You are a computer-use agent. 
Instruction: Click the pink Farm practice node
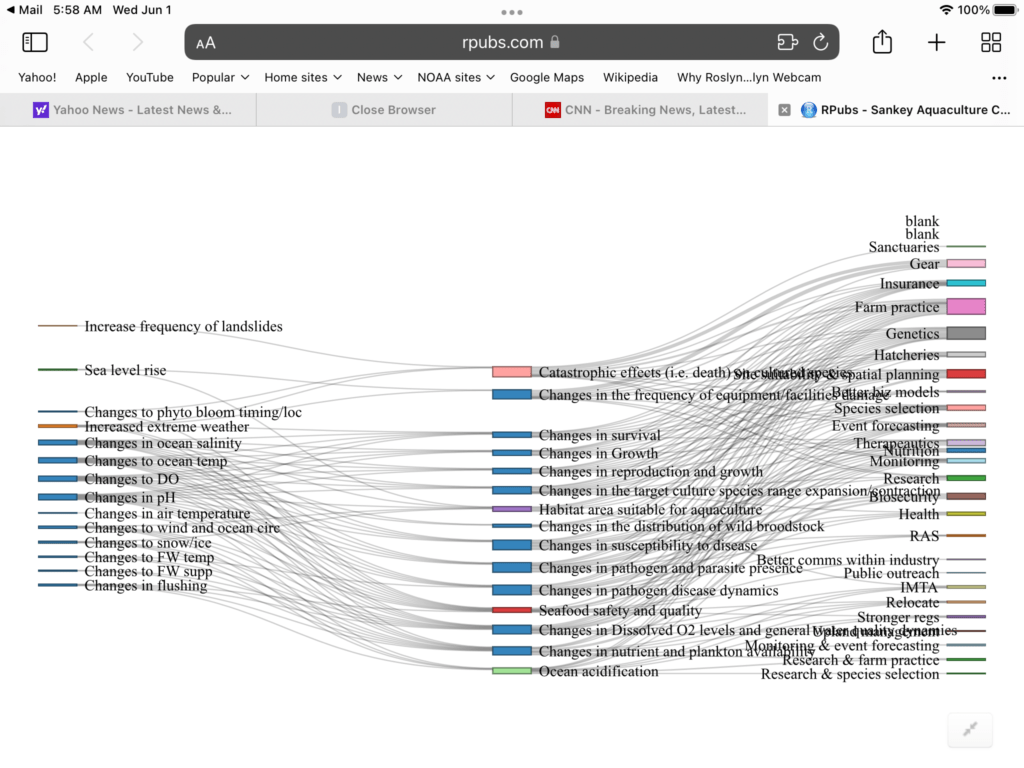[965, 307]
